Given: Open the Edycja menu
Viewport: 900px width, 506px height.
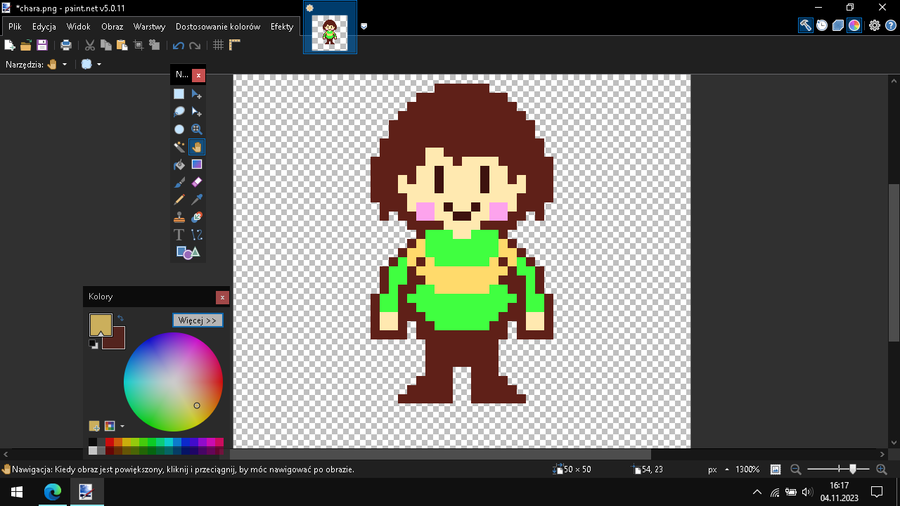Looking at the screenshot, I should tap(44, 26).
